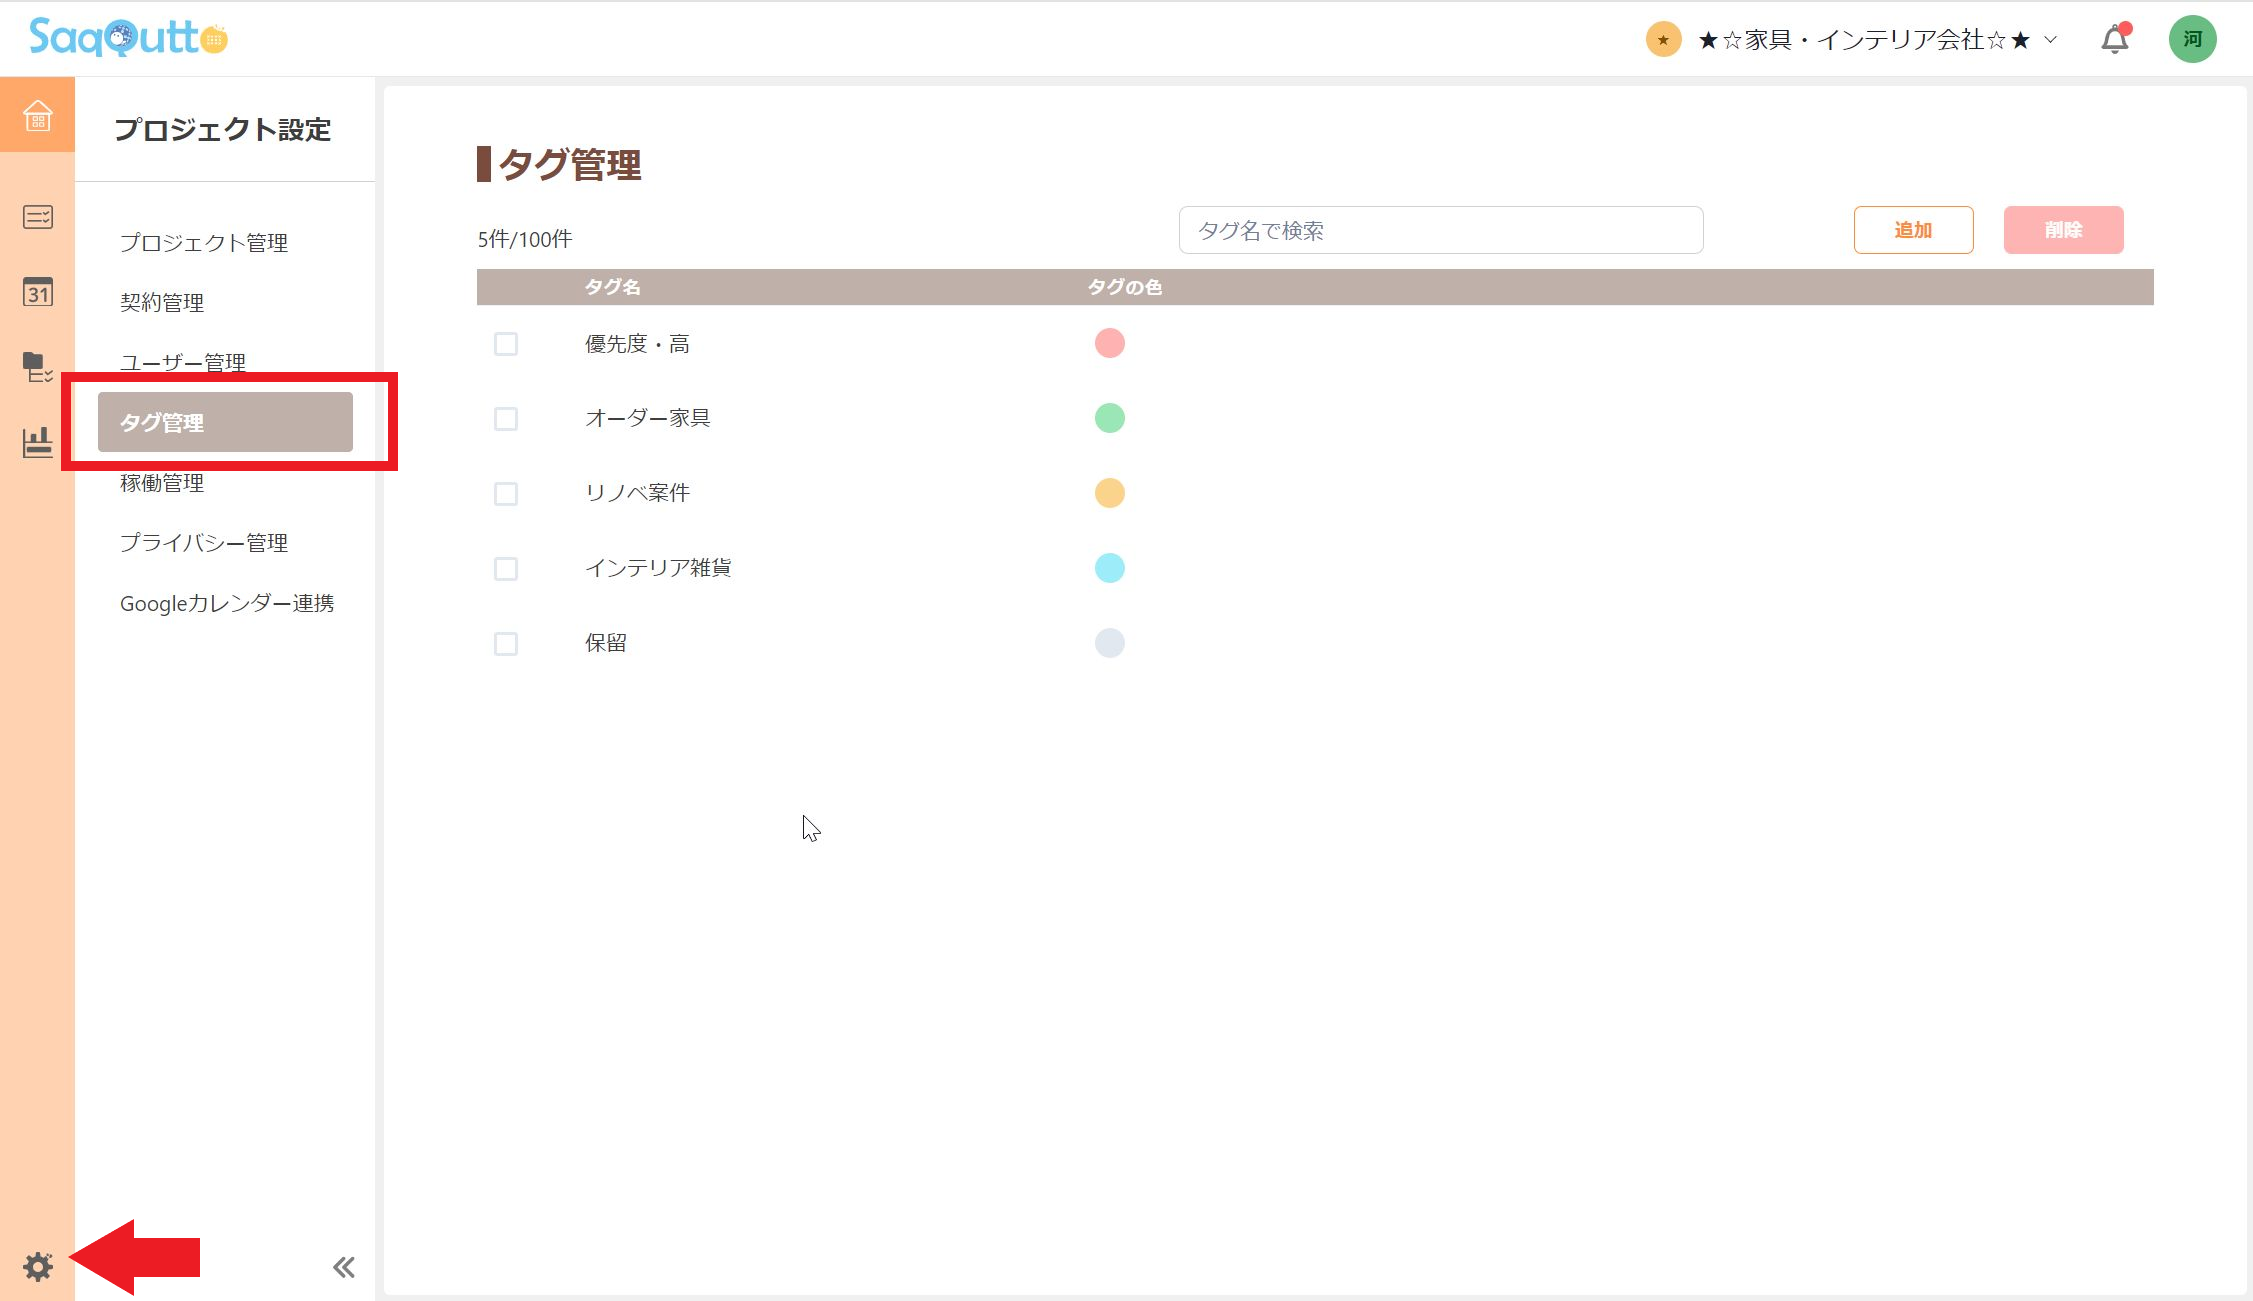
Task: Open notifications via the bell icon
Action: click(2113, 38)
